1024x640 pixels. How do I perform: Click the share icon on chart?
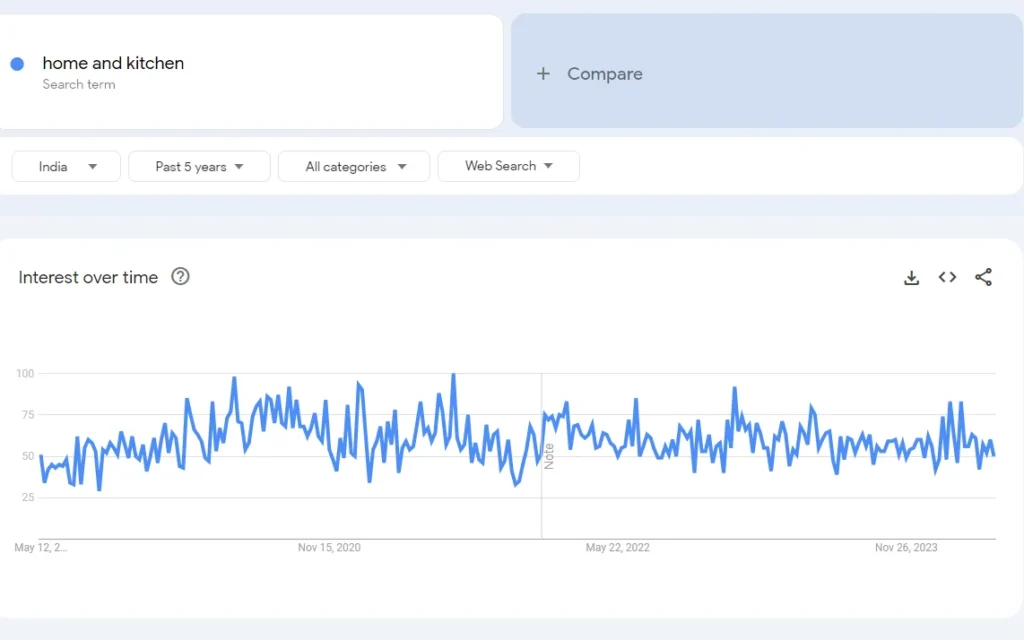[x=983, y=278]
